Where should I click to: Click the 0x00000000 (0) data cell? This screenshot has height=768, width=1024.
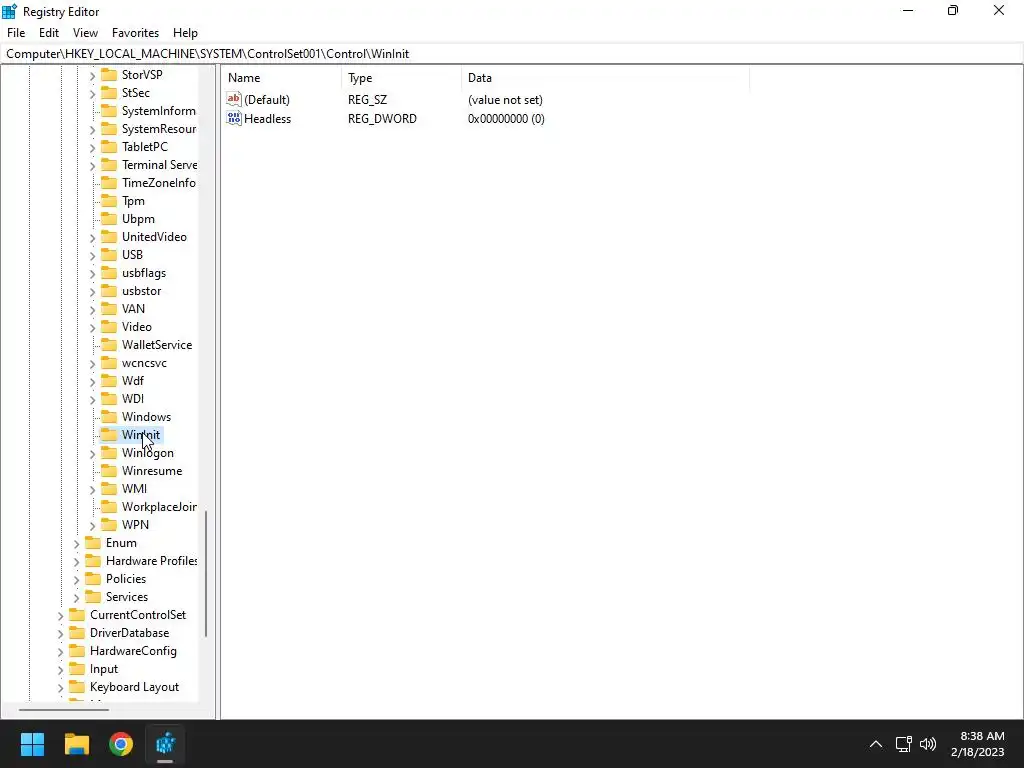(506, 119)
